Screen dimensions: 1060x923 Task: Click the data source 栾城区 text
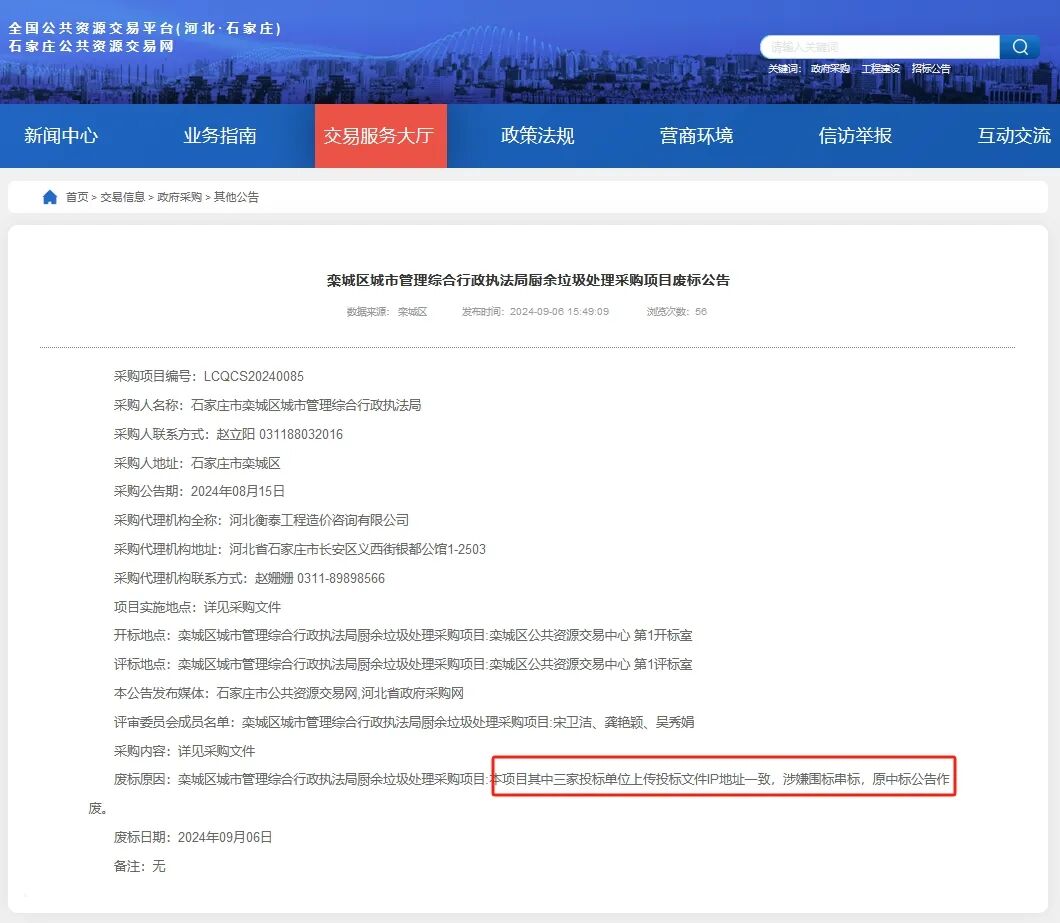point(412,312)
